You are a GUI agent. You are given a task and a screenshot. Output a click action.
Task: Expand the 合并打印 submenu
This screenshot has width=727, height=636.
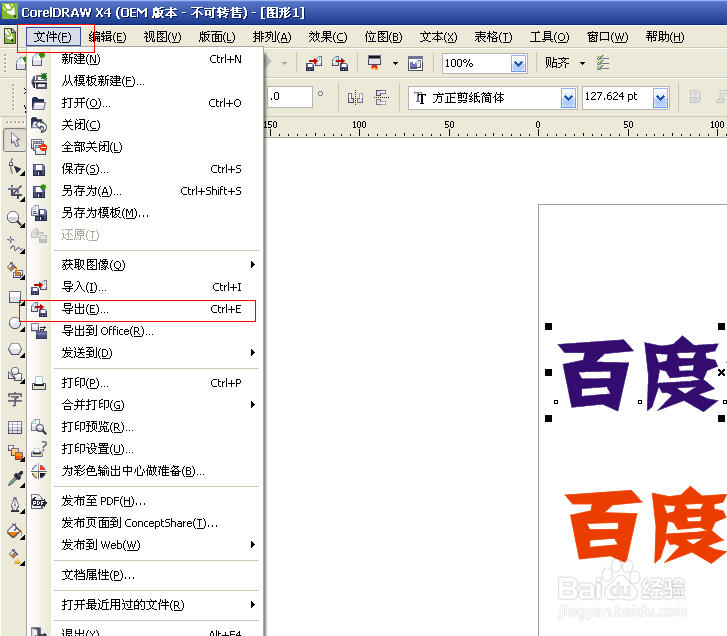pos(253,405)
